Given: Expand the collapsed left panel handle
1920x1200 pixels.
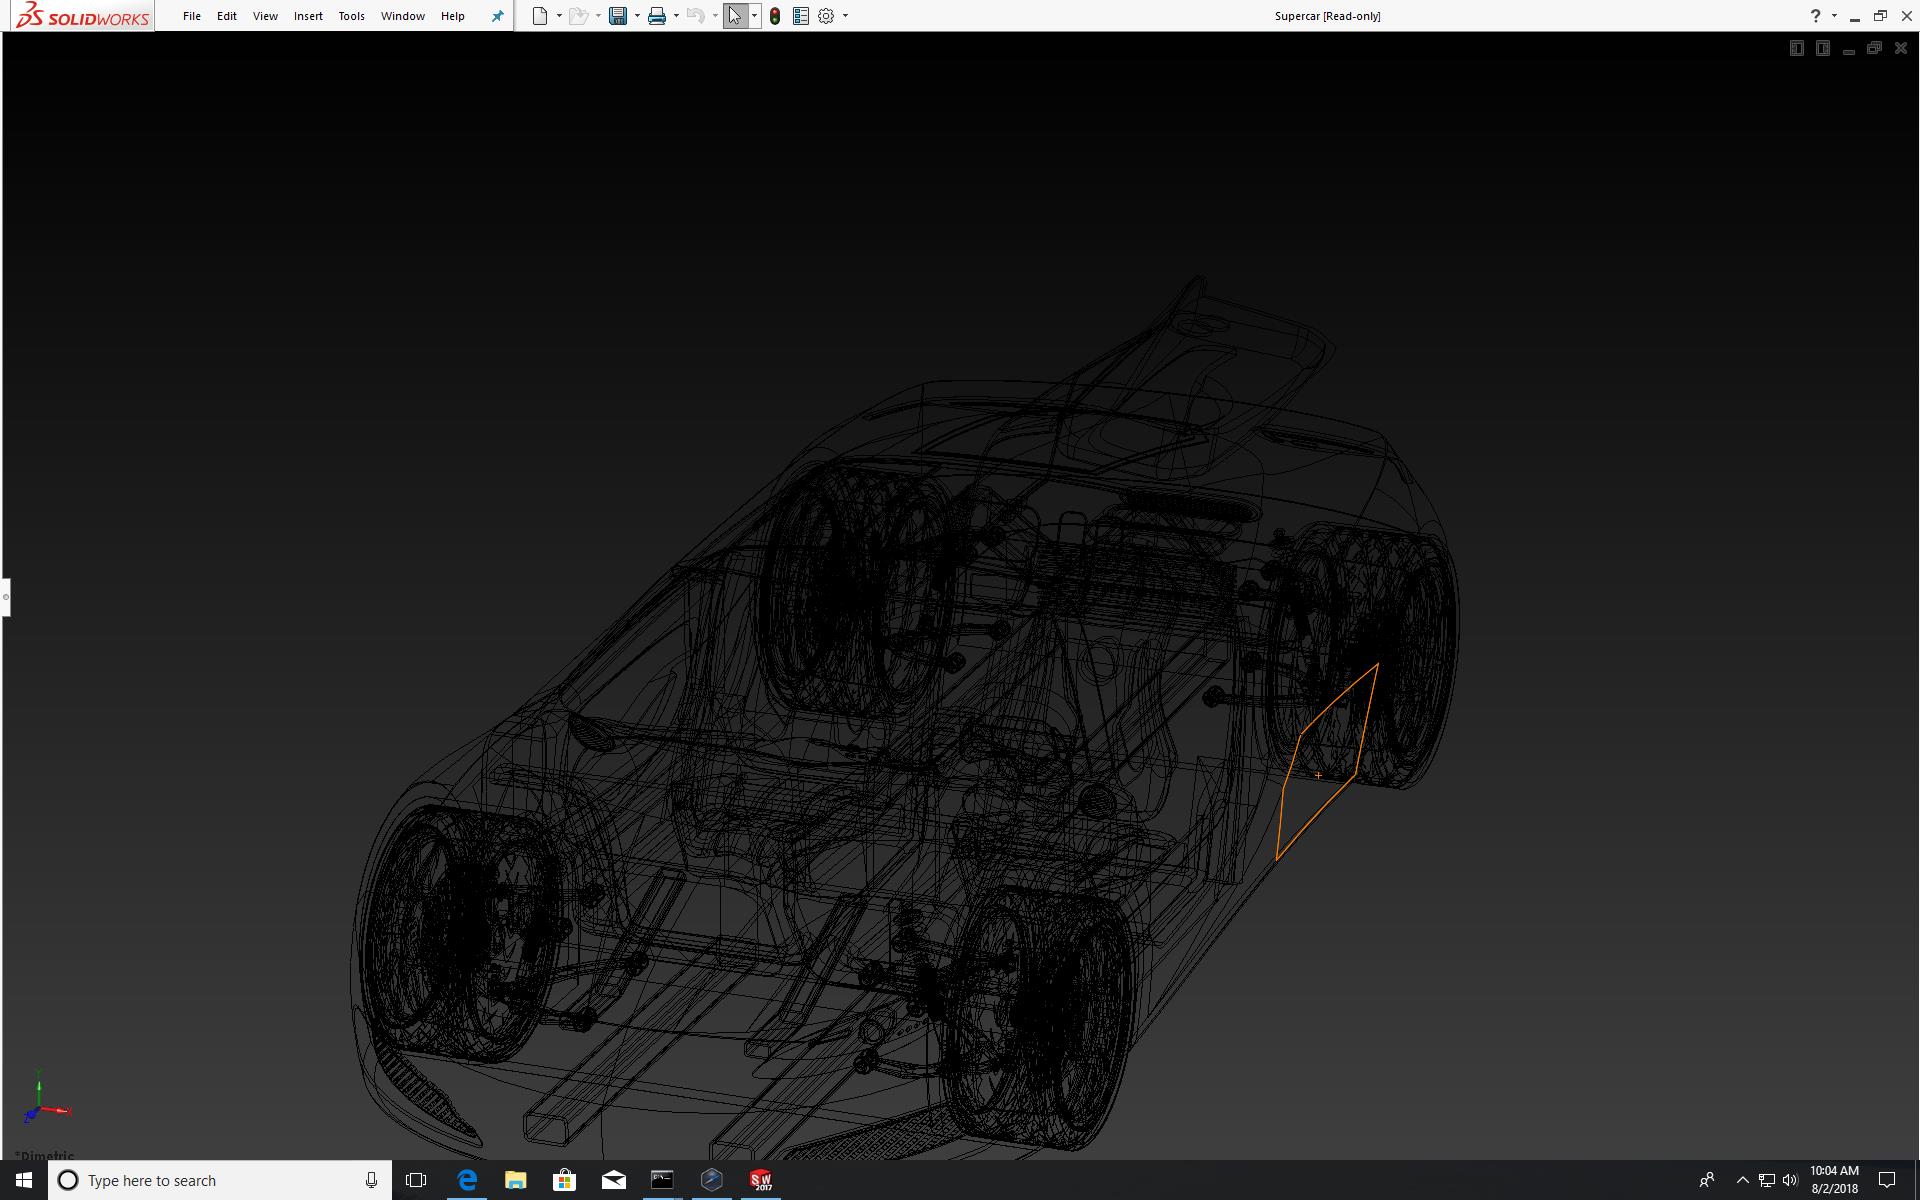Looking at the screenshot, I should pyautogui.click(x=5, y=597).
